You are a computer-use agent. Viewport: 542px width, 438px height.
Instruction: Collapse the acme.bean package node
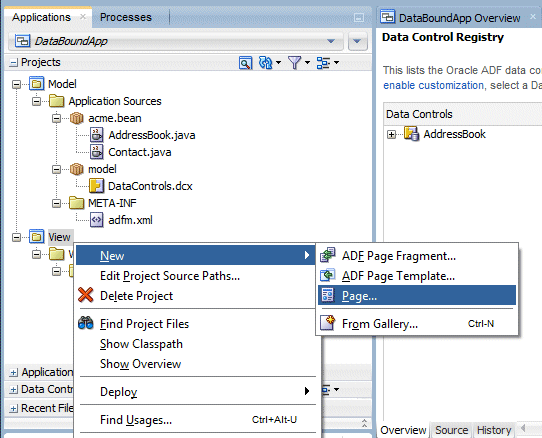tap(56, 118)
